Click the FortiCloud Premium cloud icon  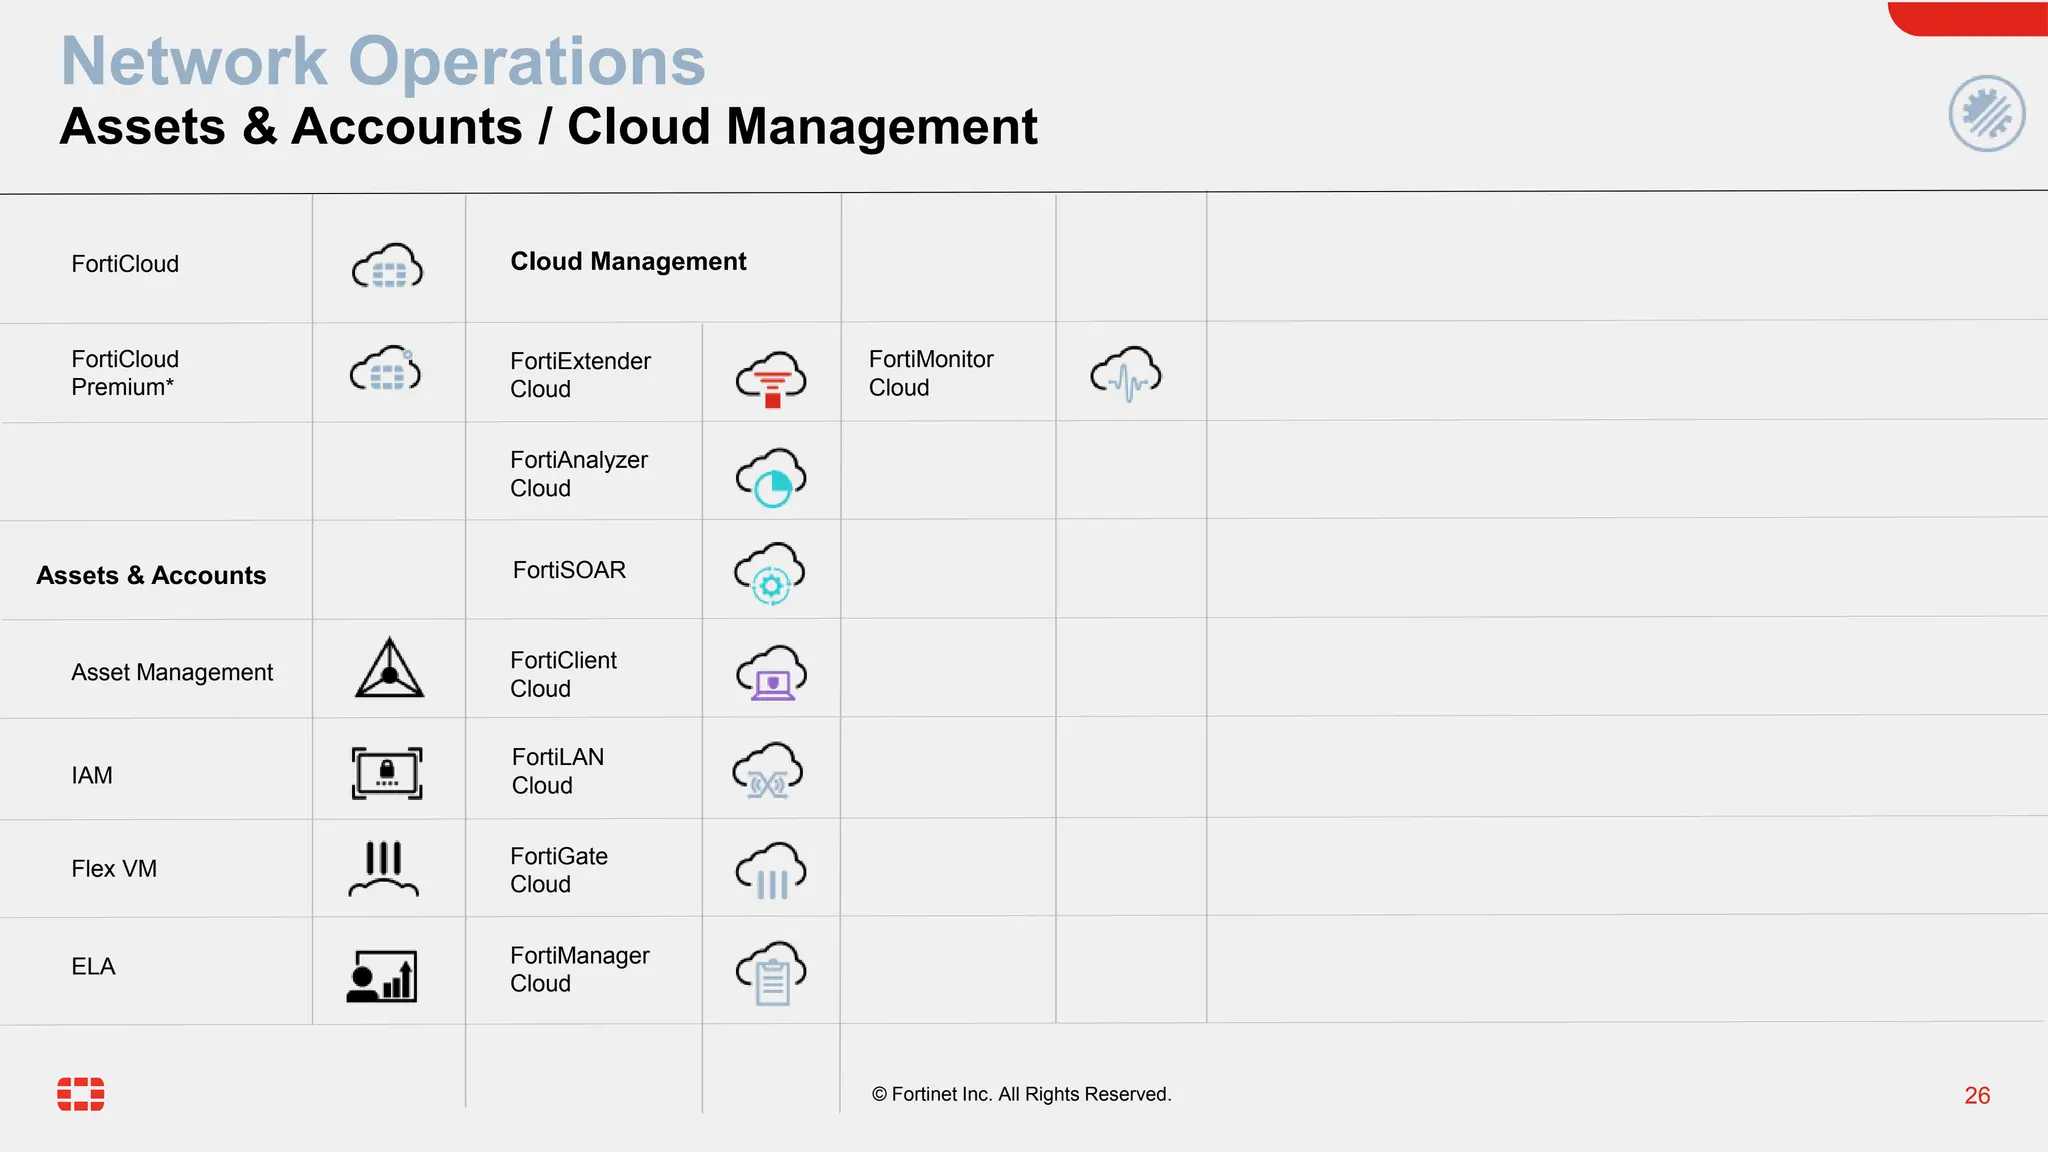[386, 369]
